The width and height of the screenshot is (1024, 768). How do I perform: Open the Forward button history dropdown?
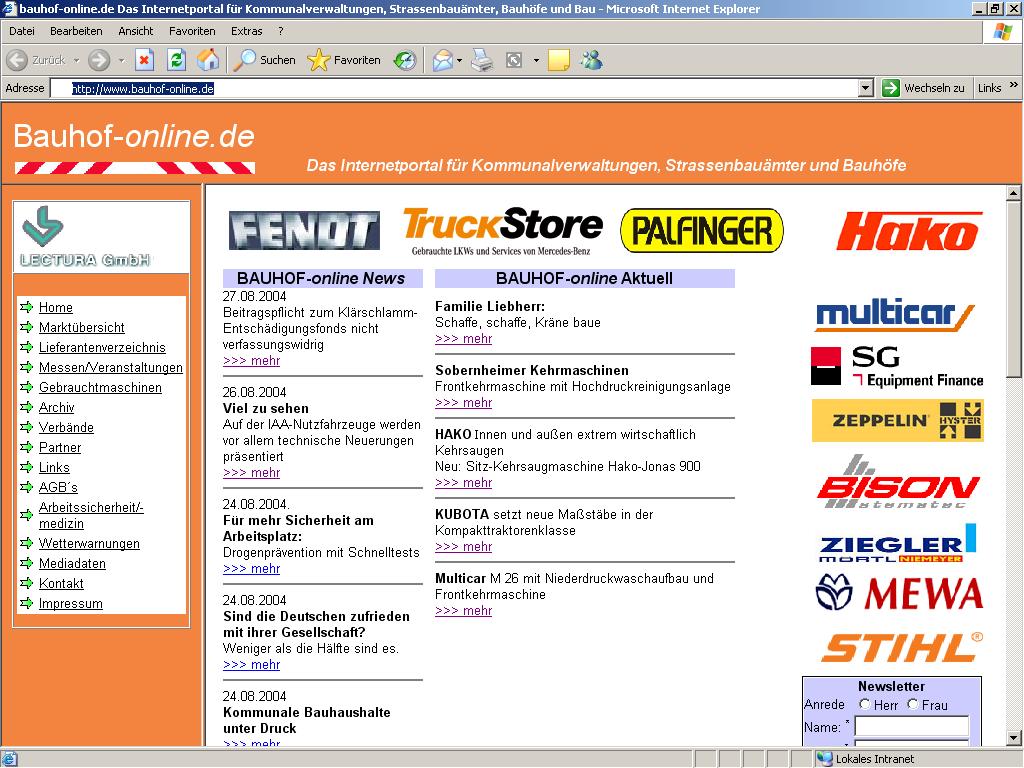[121, 60]
